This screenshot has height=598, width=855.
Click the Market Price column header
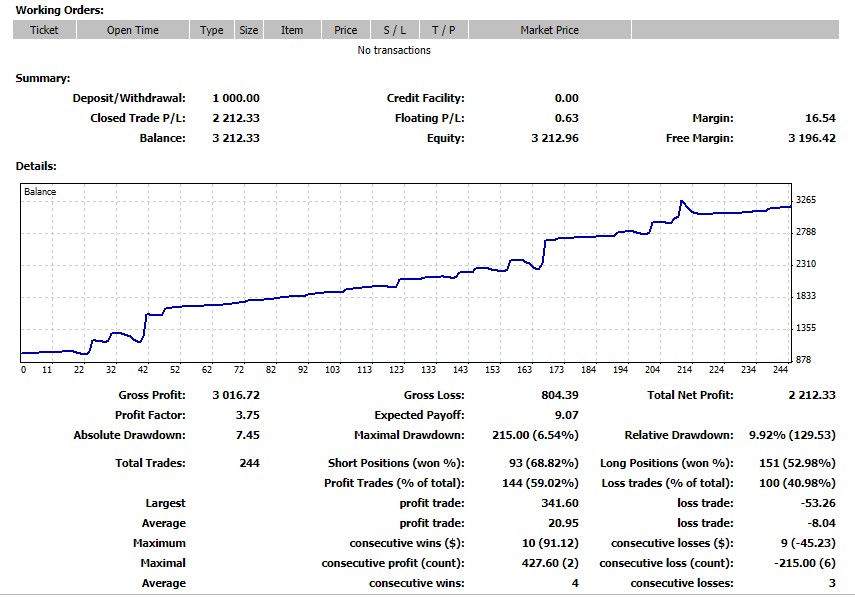tap(549, 30)
